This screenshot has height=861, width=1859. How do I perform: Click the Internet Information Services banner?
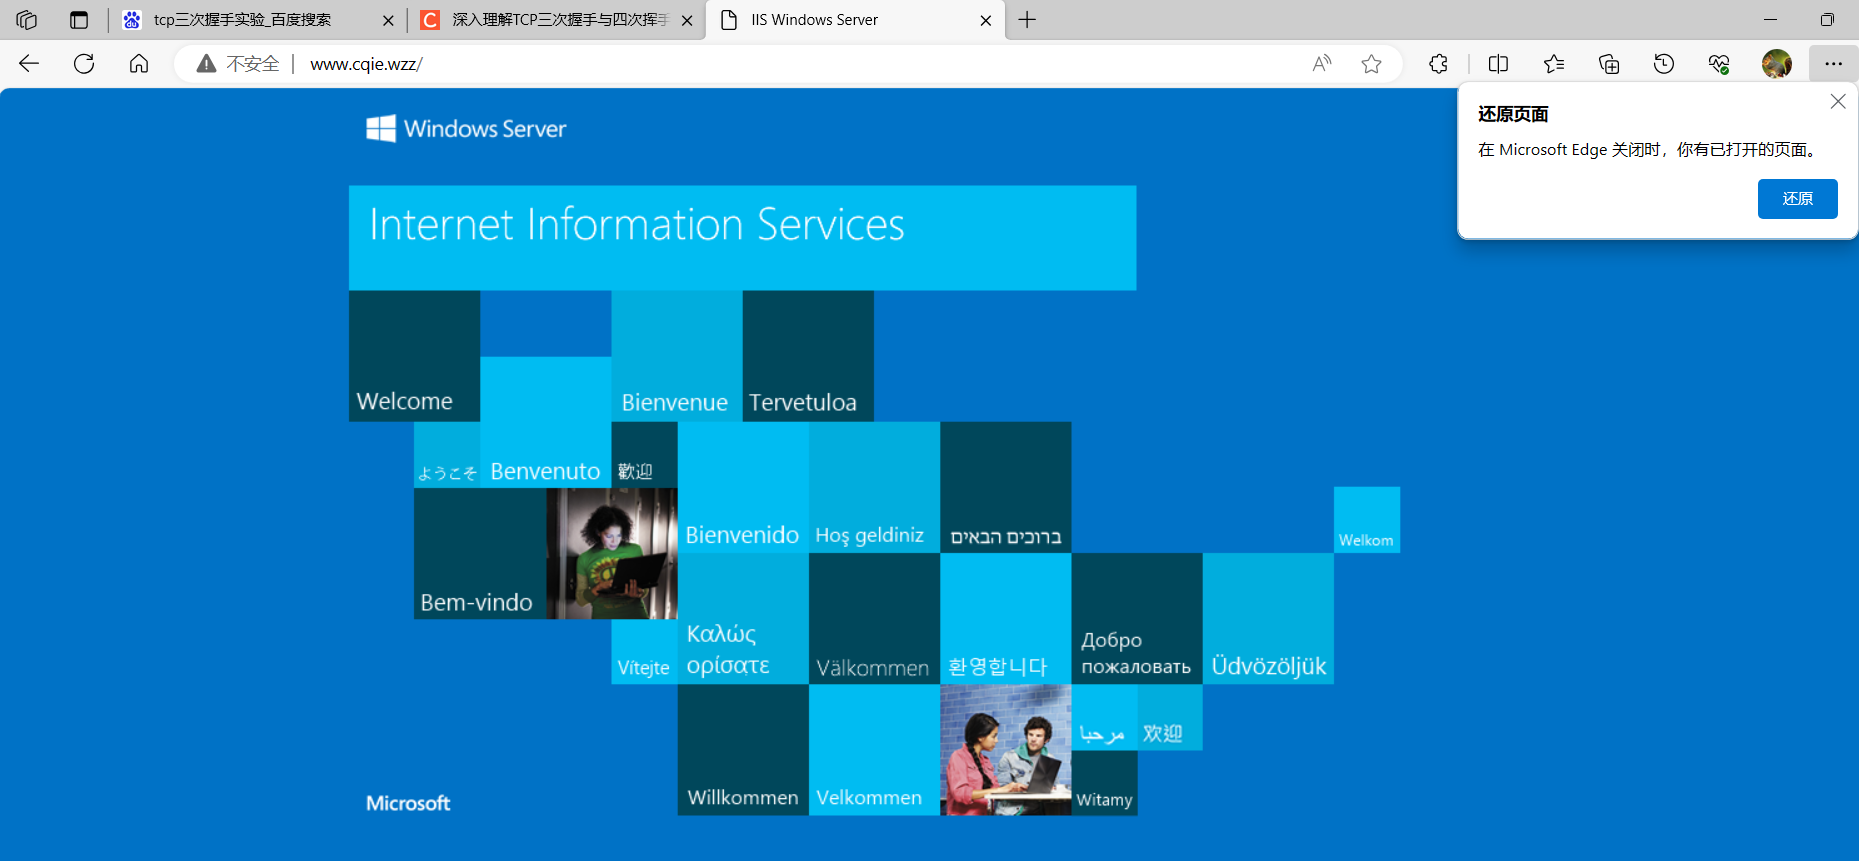click(x=742, y=238)
